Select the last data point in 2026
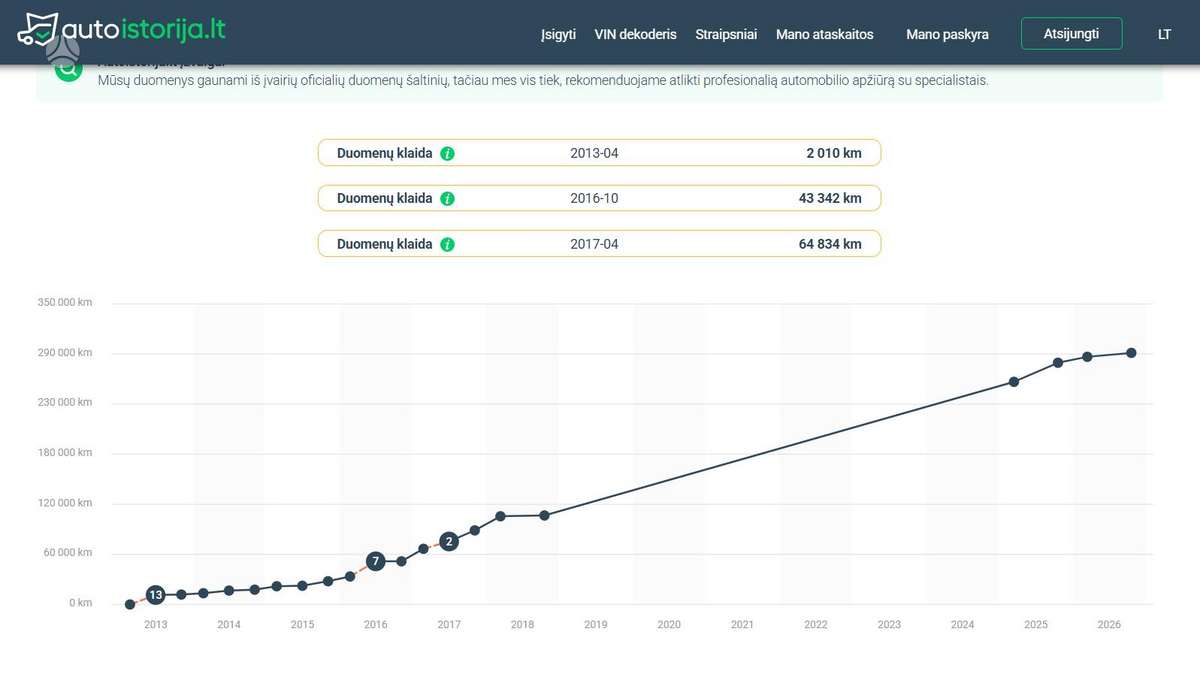The image size is (1200, 677). [x=1131, y=352]
